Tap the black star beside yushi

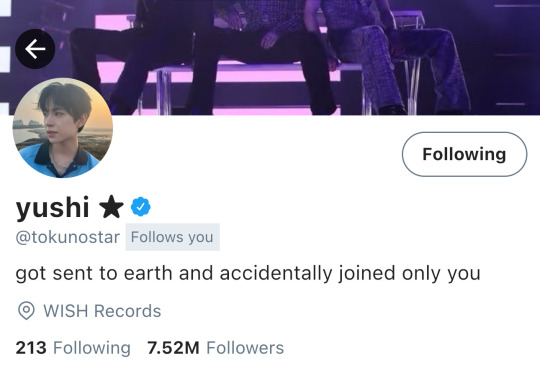click(x=111, y=207)
